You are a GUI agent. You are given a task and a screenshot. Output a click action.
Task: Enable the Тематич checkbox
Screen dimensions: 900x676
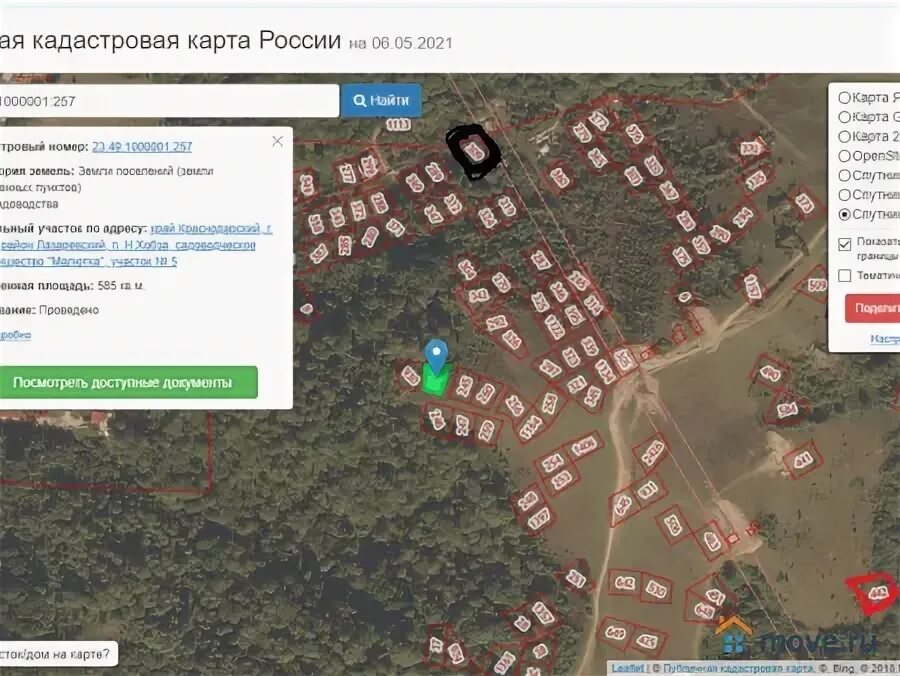click(844, 276)
